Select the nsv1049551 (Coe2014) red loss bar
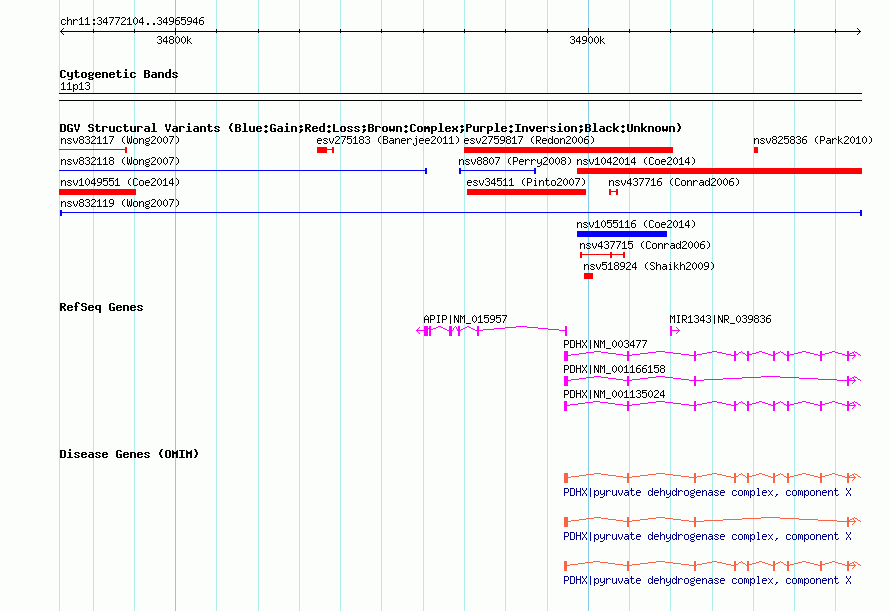 (x=98, y=192)
